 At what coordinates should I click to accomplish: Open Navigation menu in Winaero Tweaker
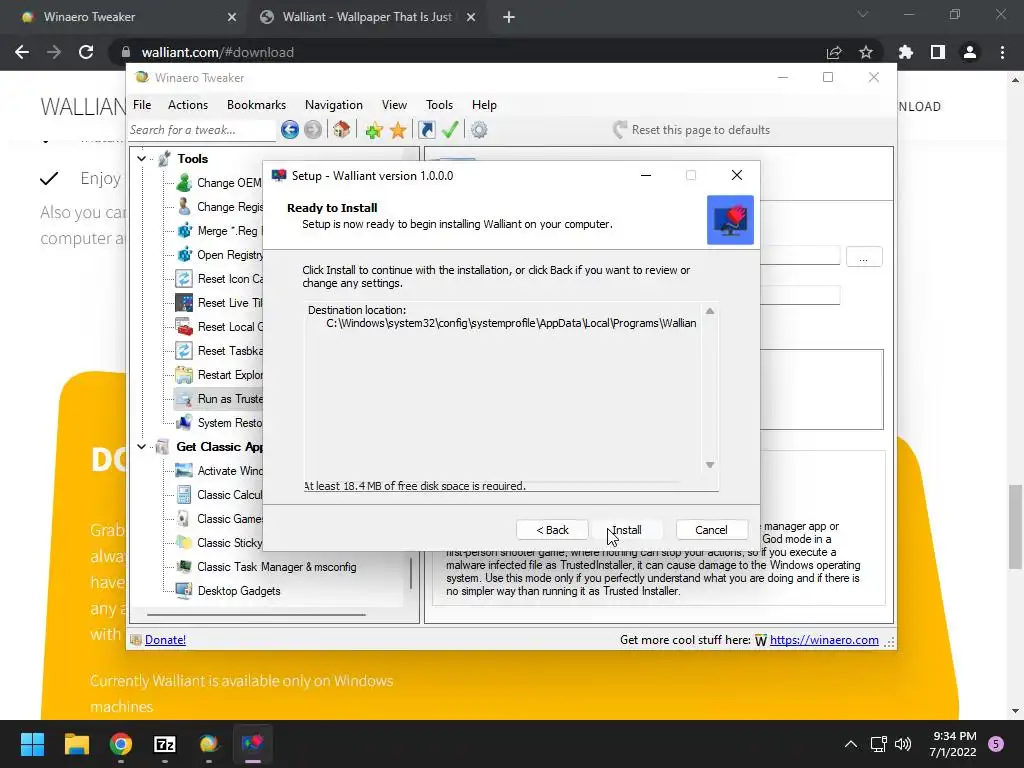coord(334,104)
